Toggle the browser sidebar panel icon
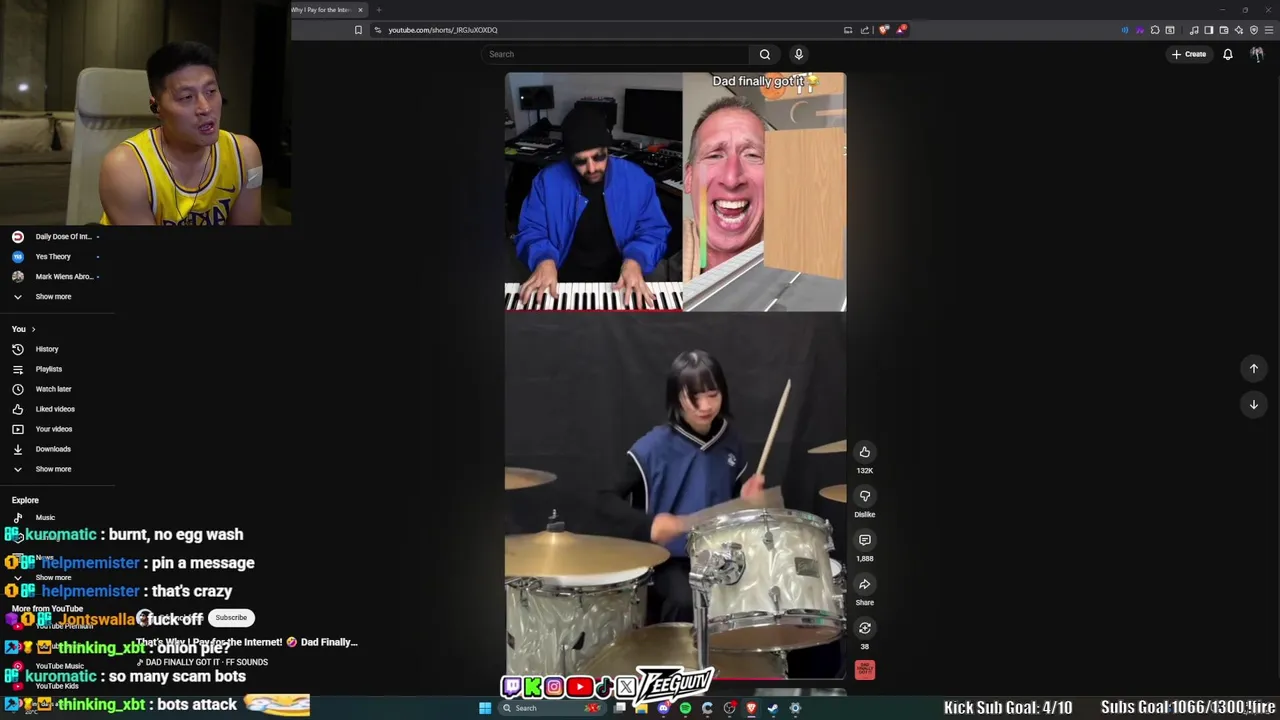Image resolution: width=1280 pixels, height=720 pixels. [1208, 30]
